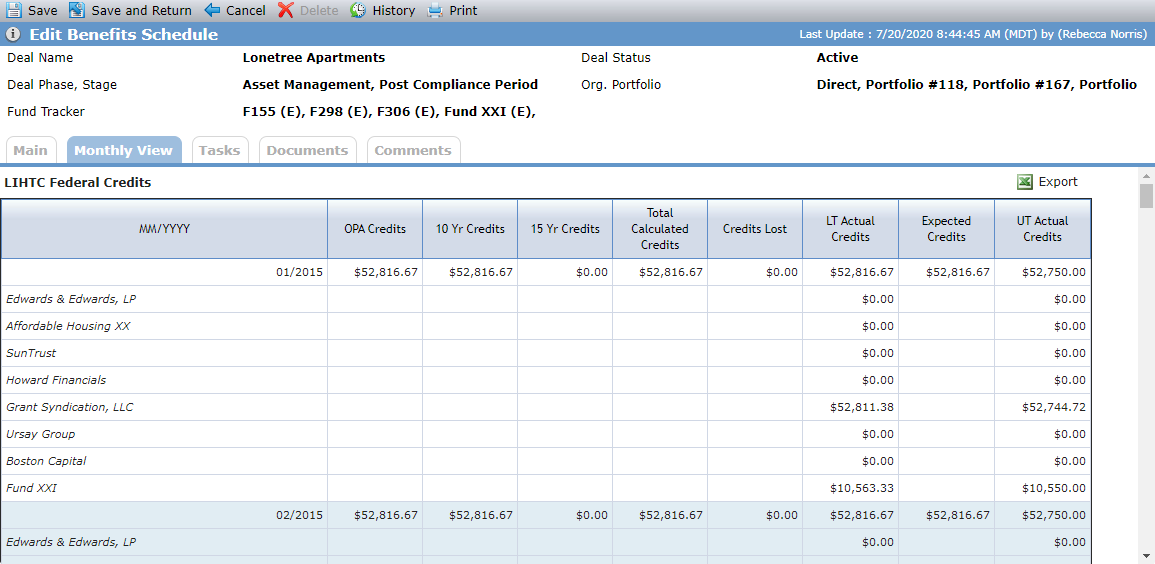Click the Save floppy disk icon
Image resolution: width=1155 pixels, height=564 pixels.
(14, 10)
